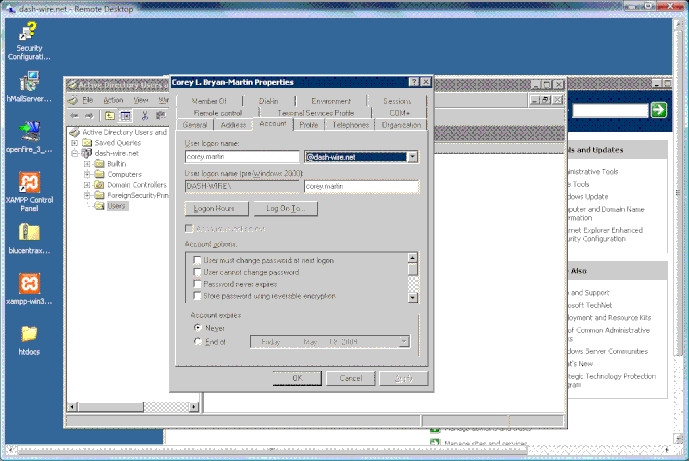Collapse the dash-wire.net tree node
This screenshot has height=461, width=689.
pos(75,153)
